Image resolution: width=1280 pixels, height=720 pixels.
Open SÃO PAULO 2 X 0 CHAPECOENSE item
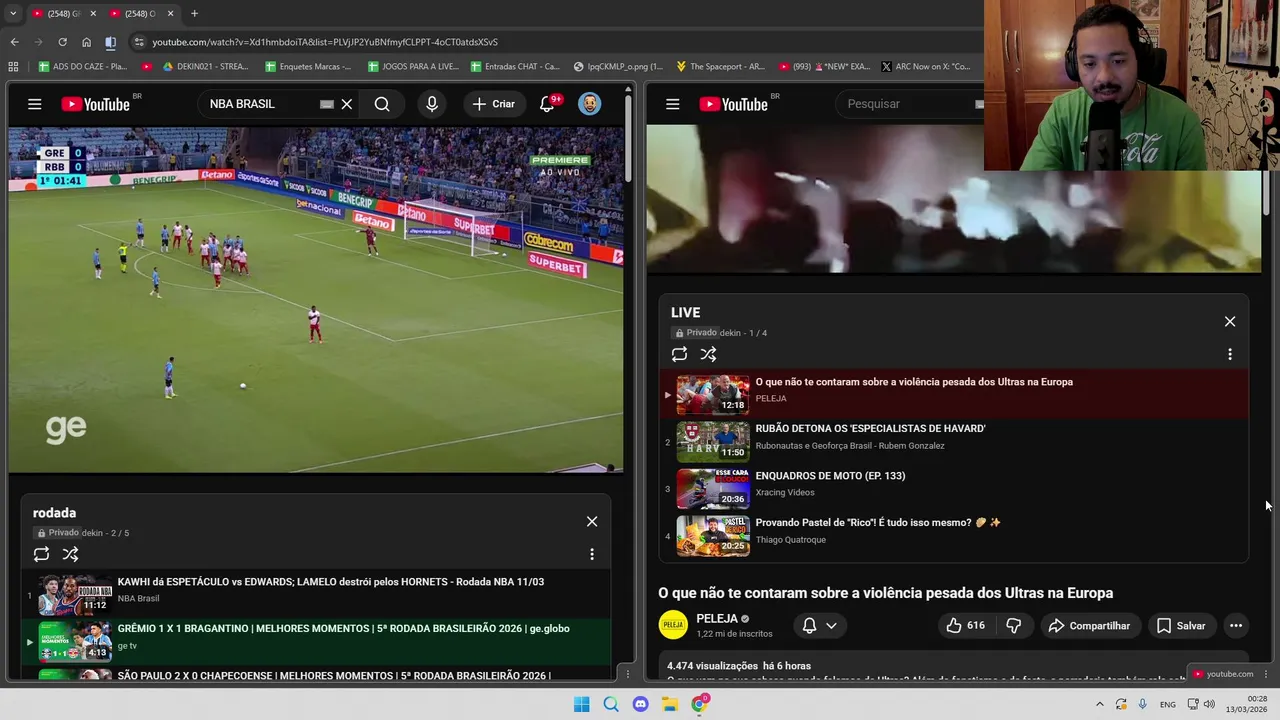tap(316, 674)
